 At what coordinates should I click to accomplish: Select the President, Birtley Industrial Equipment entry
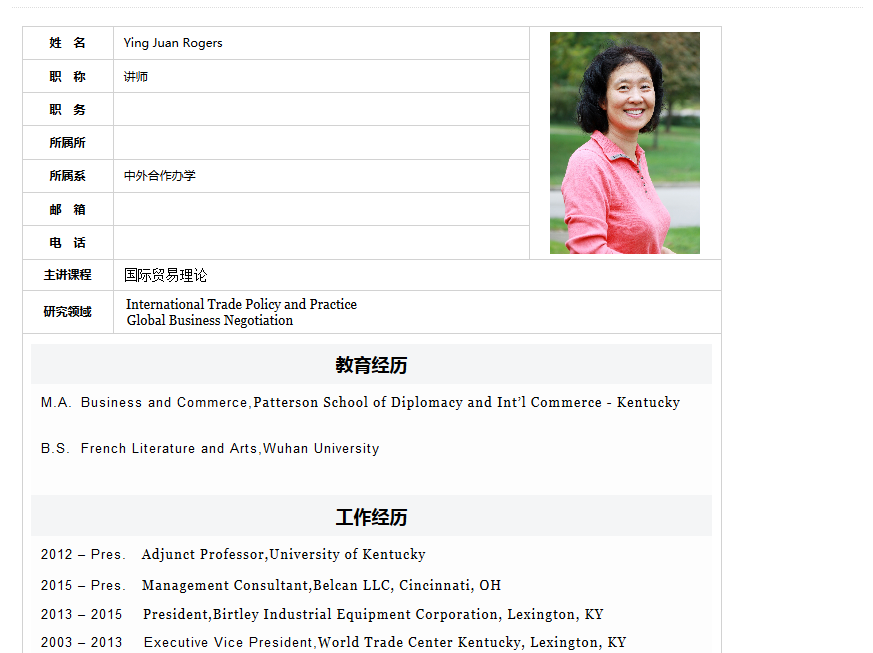click(373, 614)
